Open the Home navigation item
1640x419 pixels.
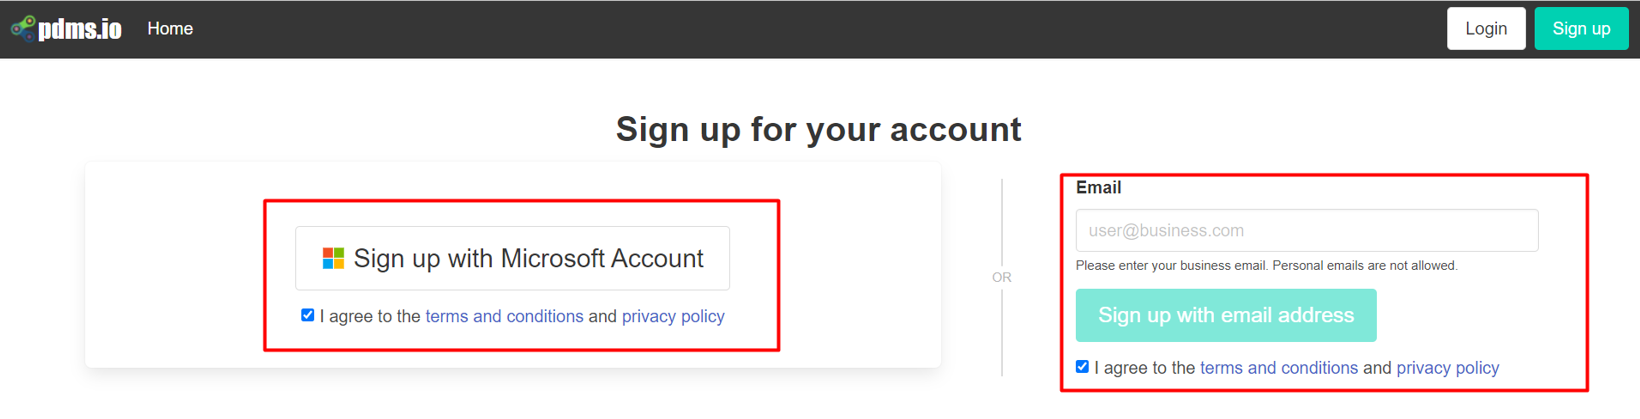pos(170,29)
